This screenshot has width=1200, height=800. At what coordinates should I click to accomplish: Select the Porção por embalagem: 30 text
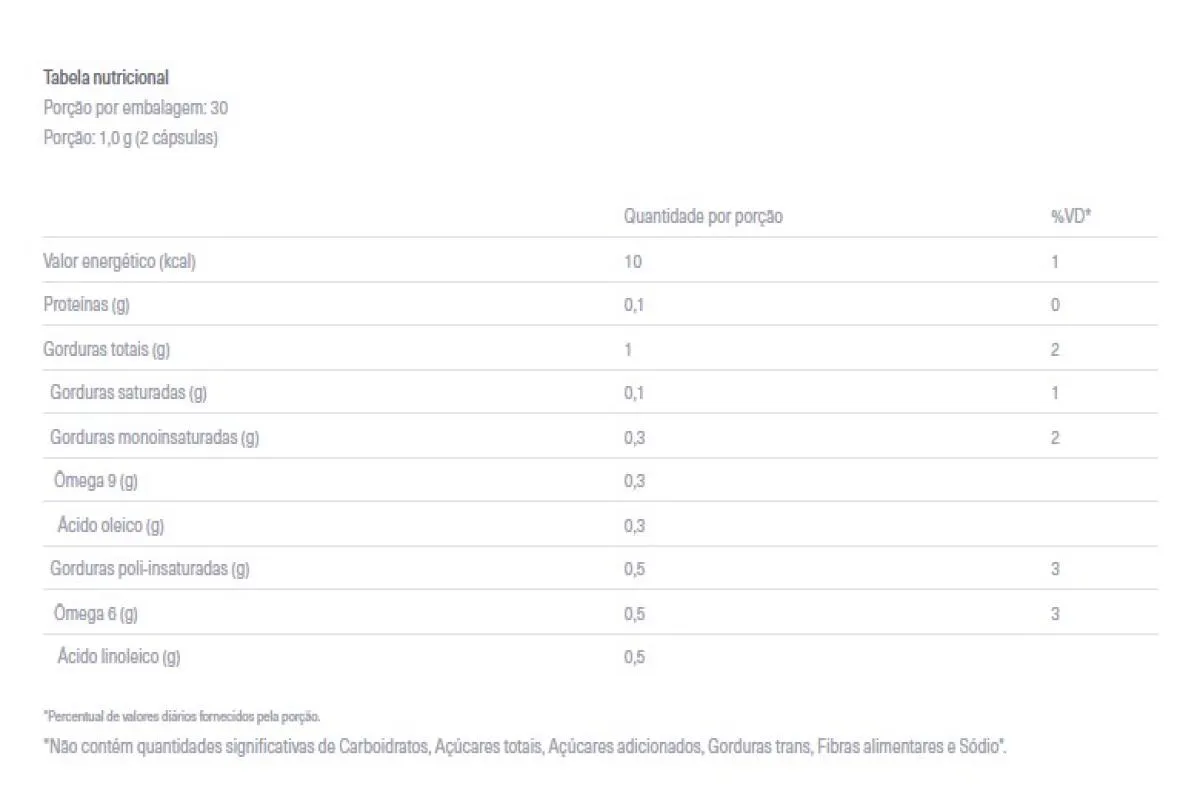point(136,108)
